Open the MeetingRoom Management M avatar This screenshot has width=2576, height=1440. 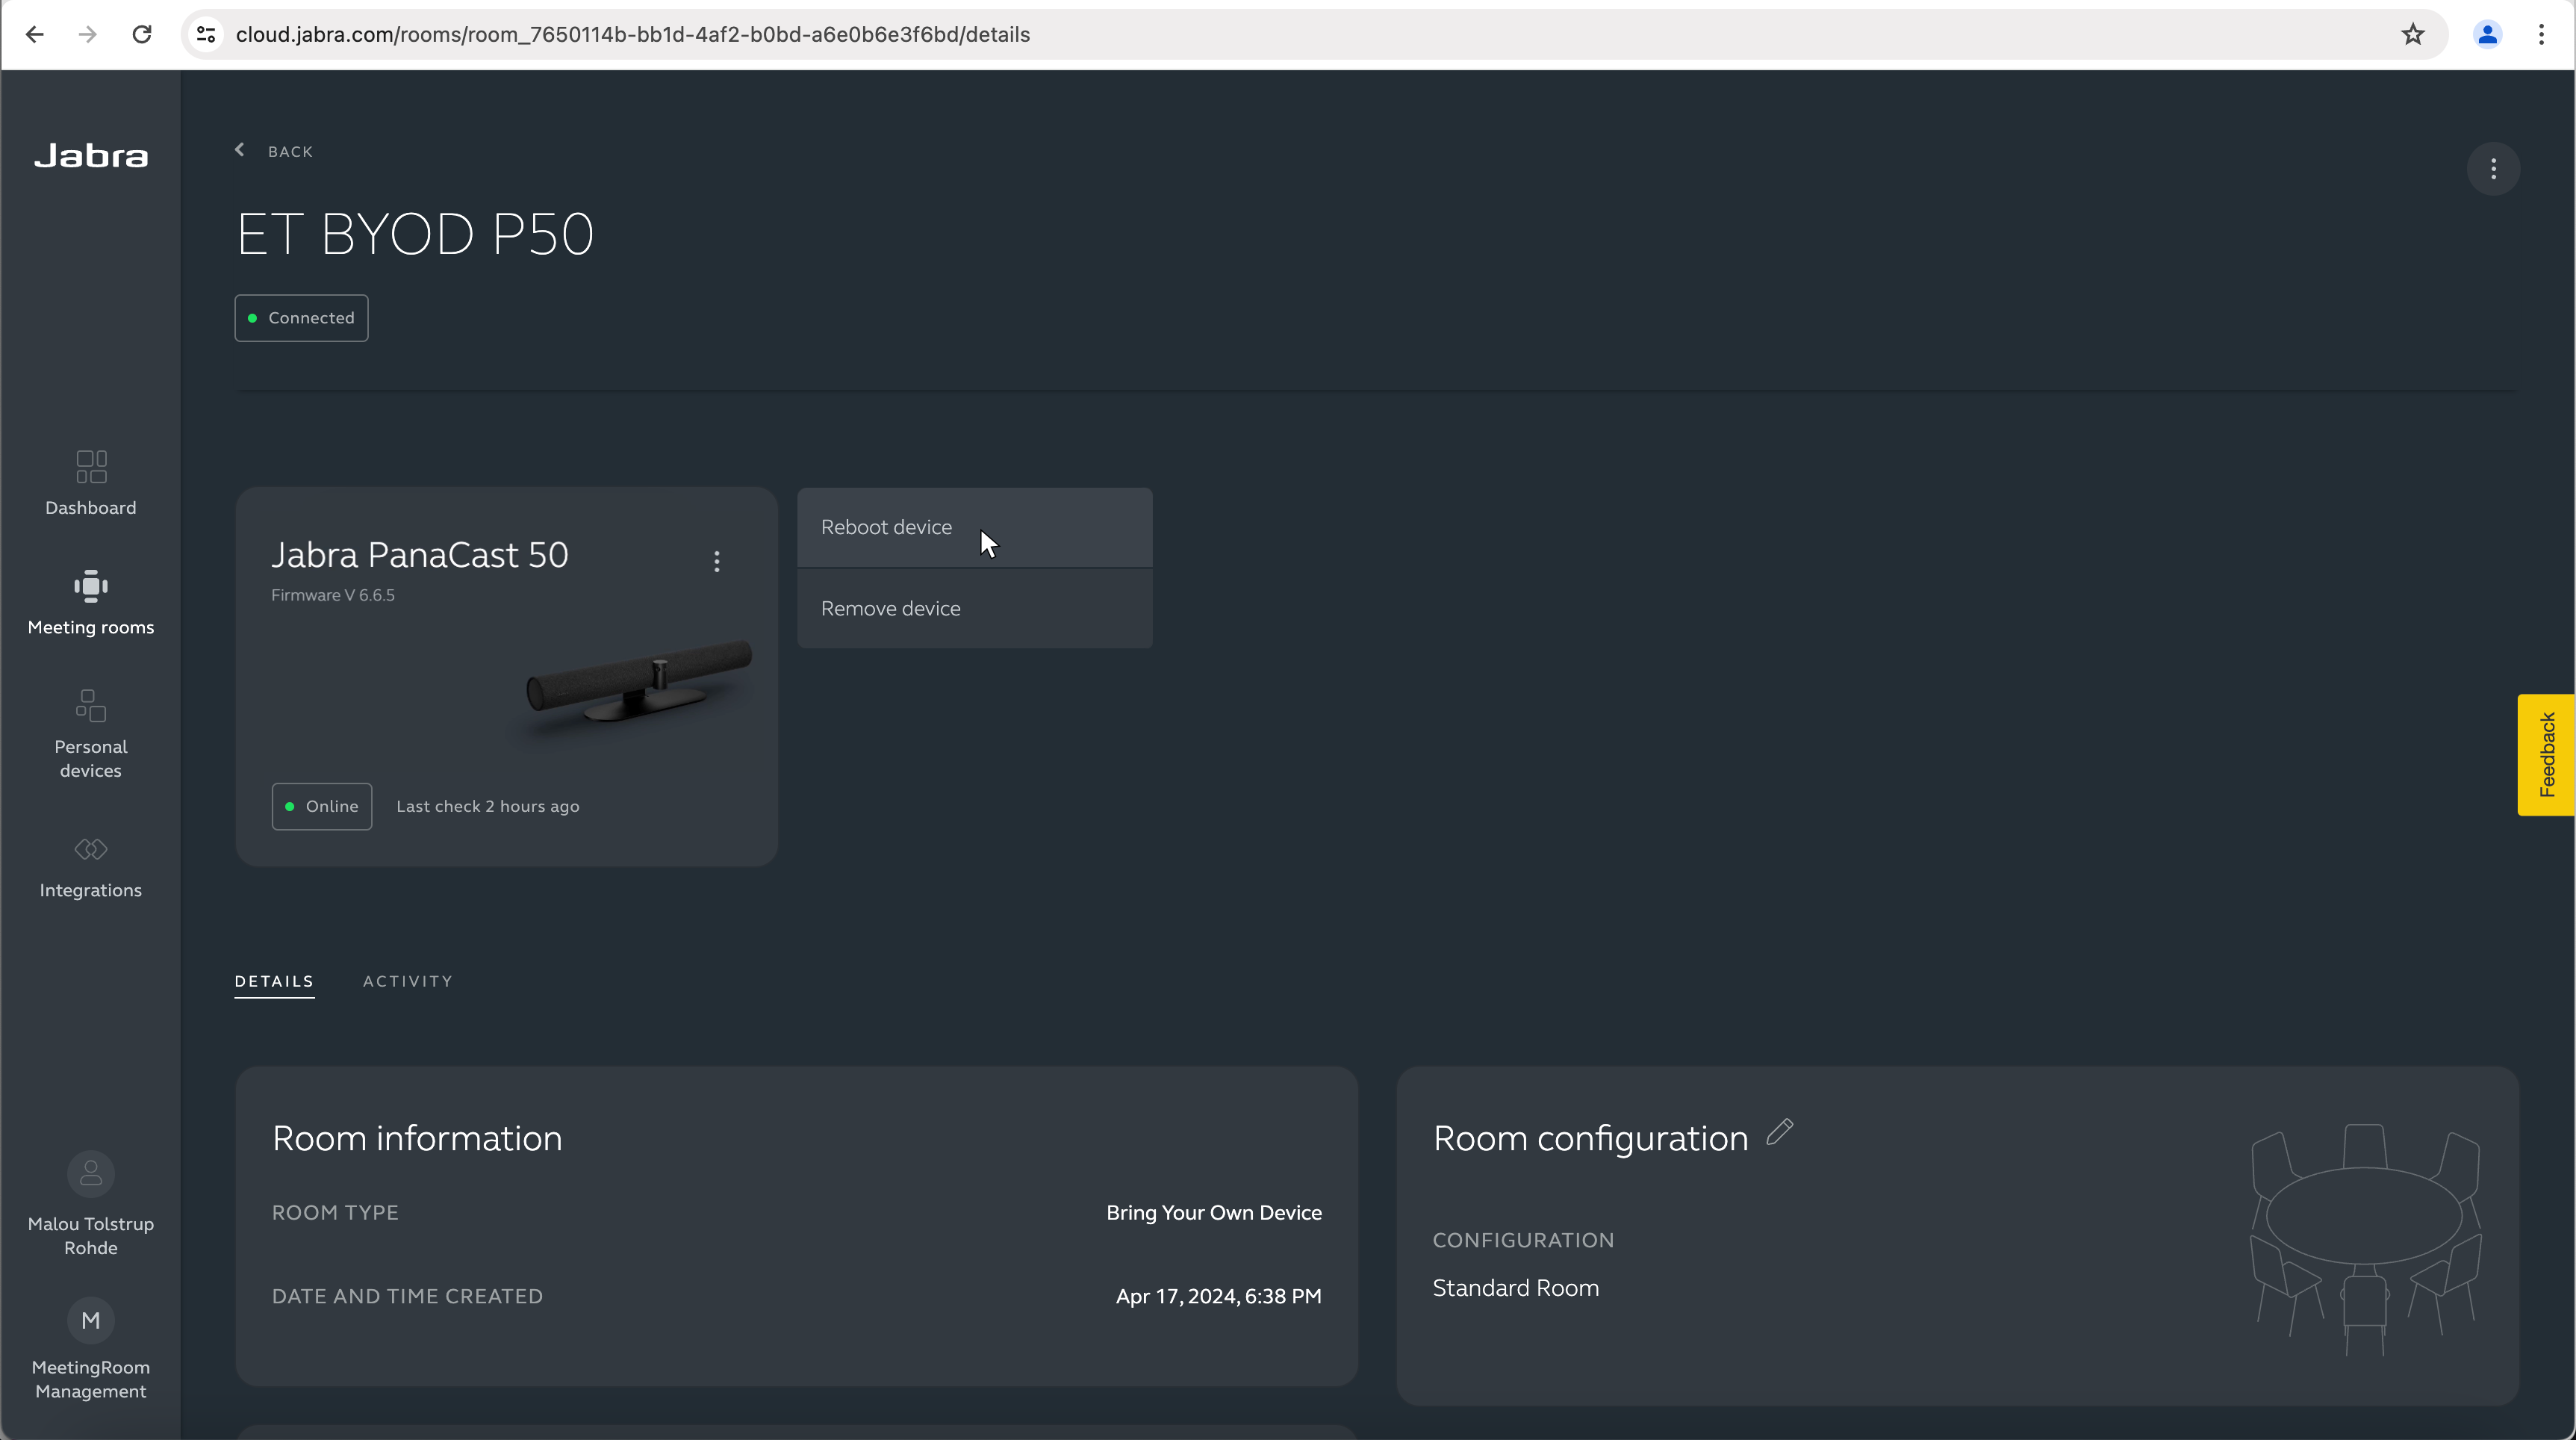click(91, 1321)
